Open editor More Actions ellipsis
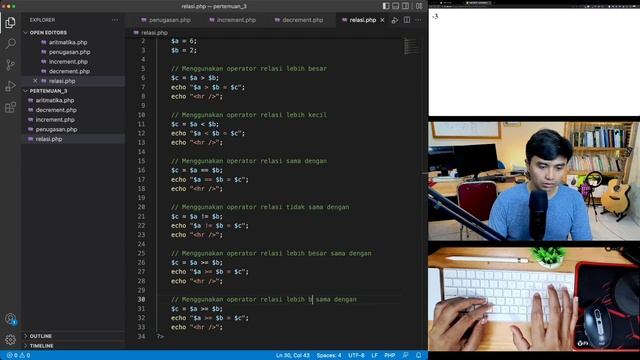The width and height of the screenshot is (640, 360). click(x=418, y=20)
